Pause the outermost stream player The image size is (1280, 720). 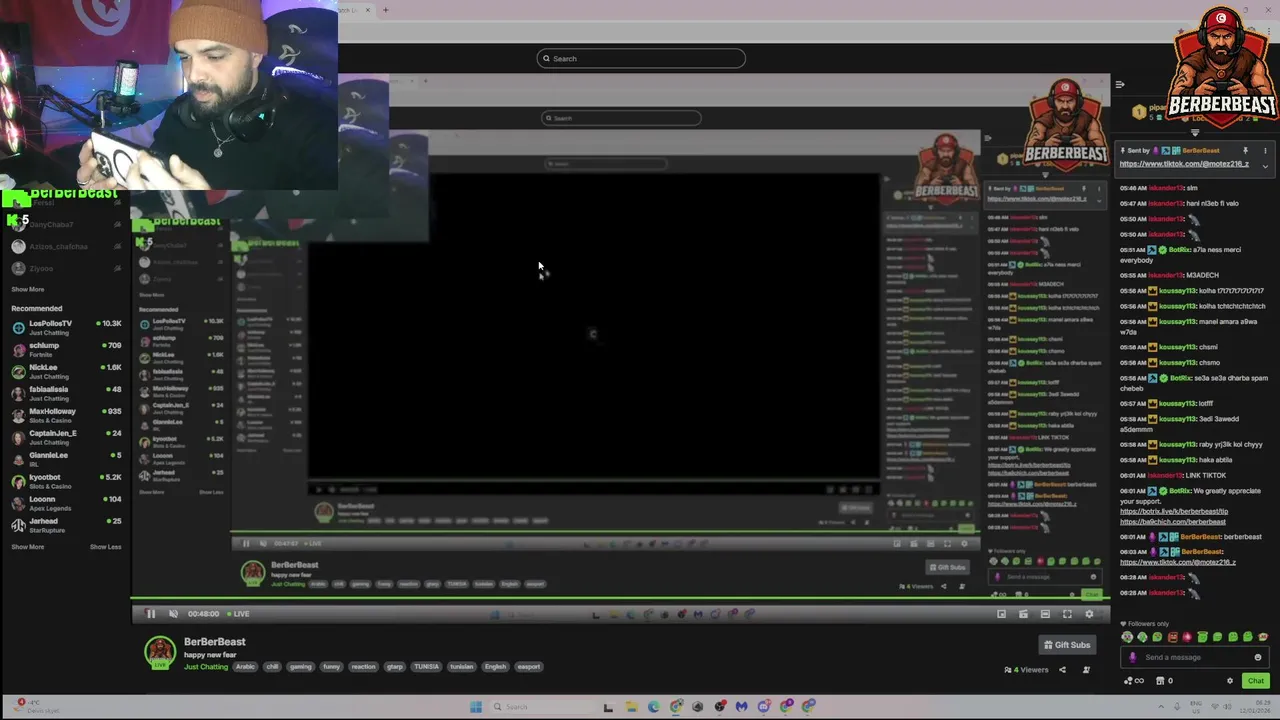coord(151,614)
